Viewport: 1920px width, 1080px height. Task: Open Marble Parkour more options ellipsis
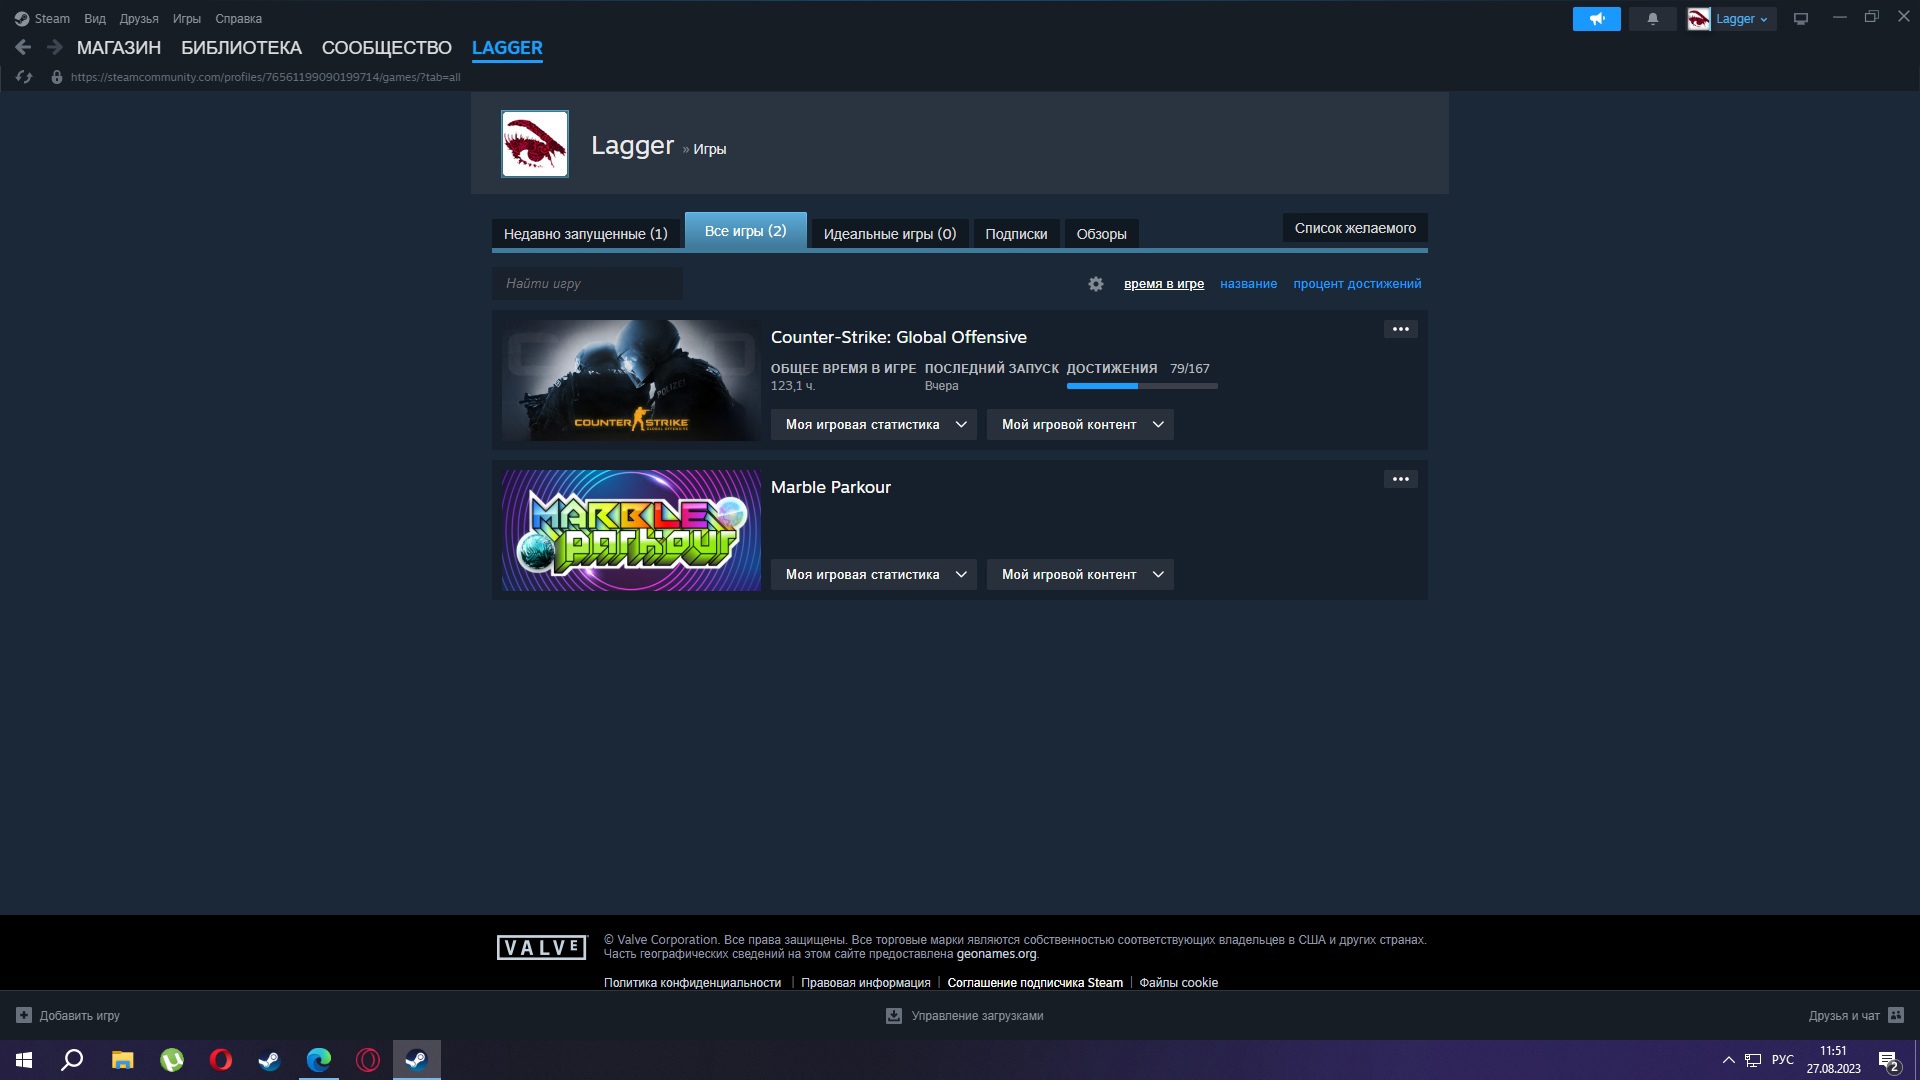click(x=1400, y=479)
